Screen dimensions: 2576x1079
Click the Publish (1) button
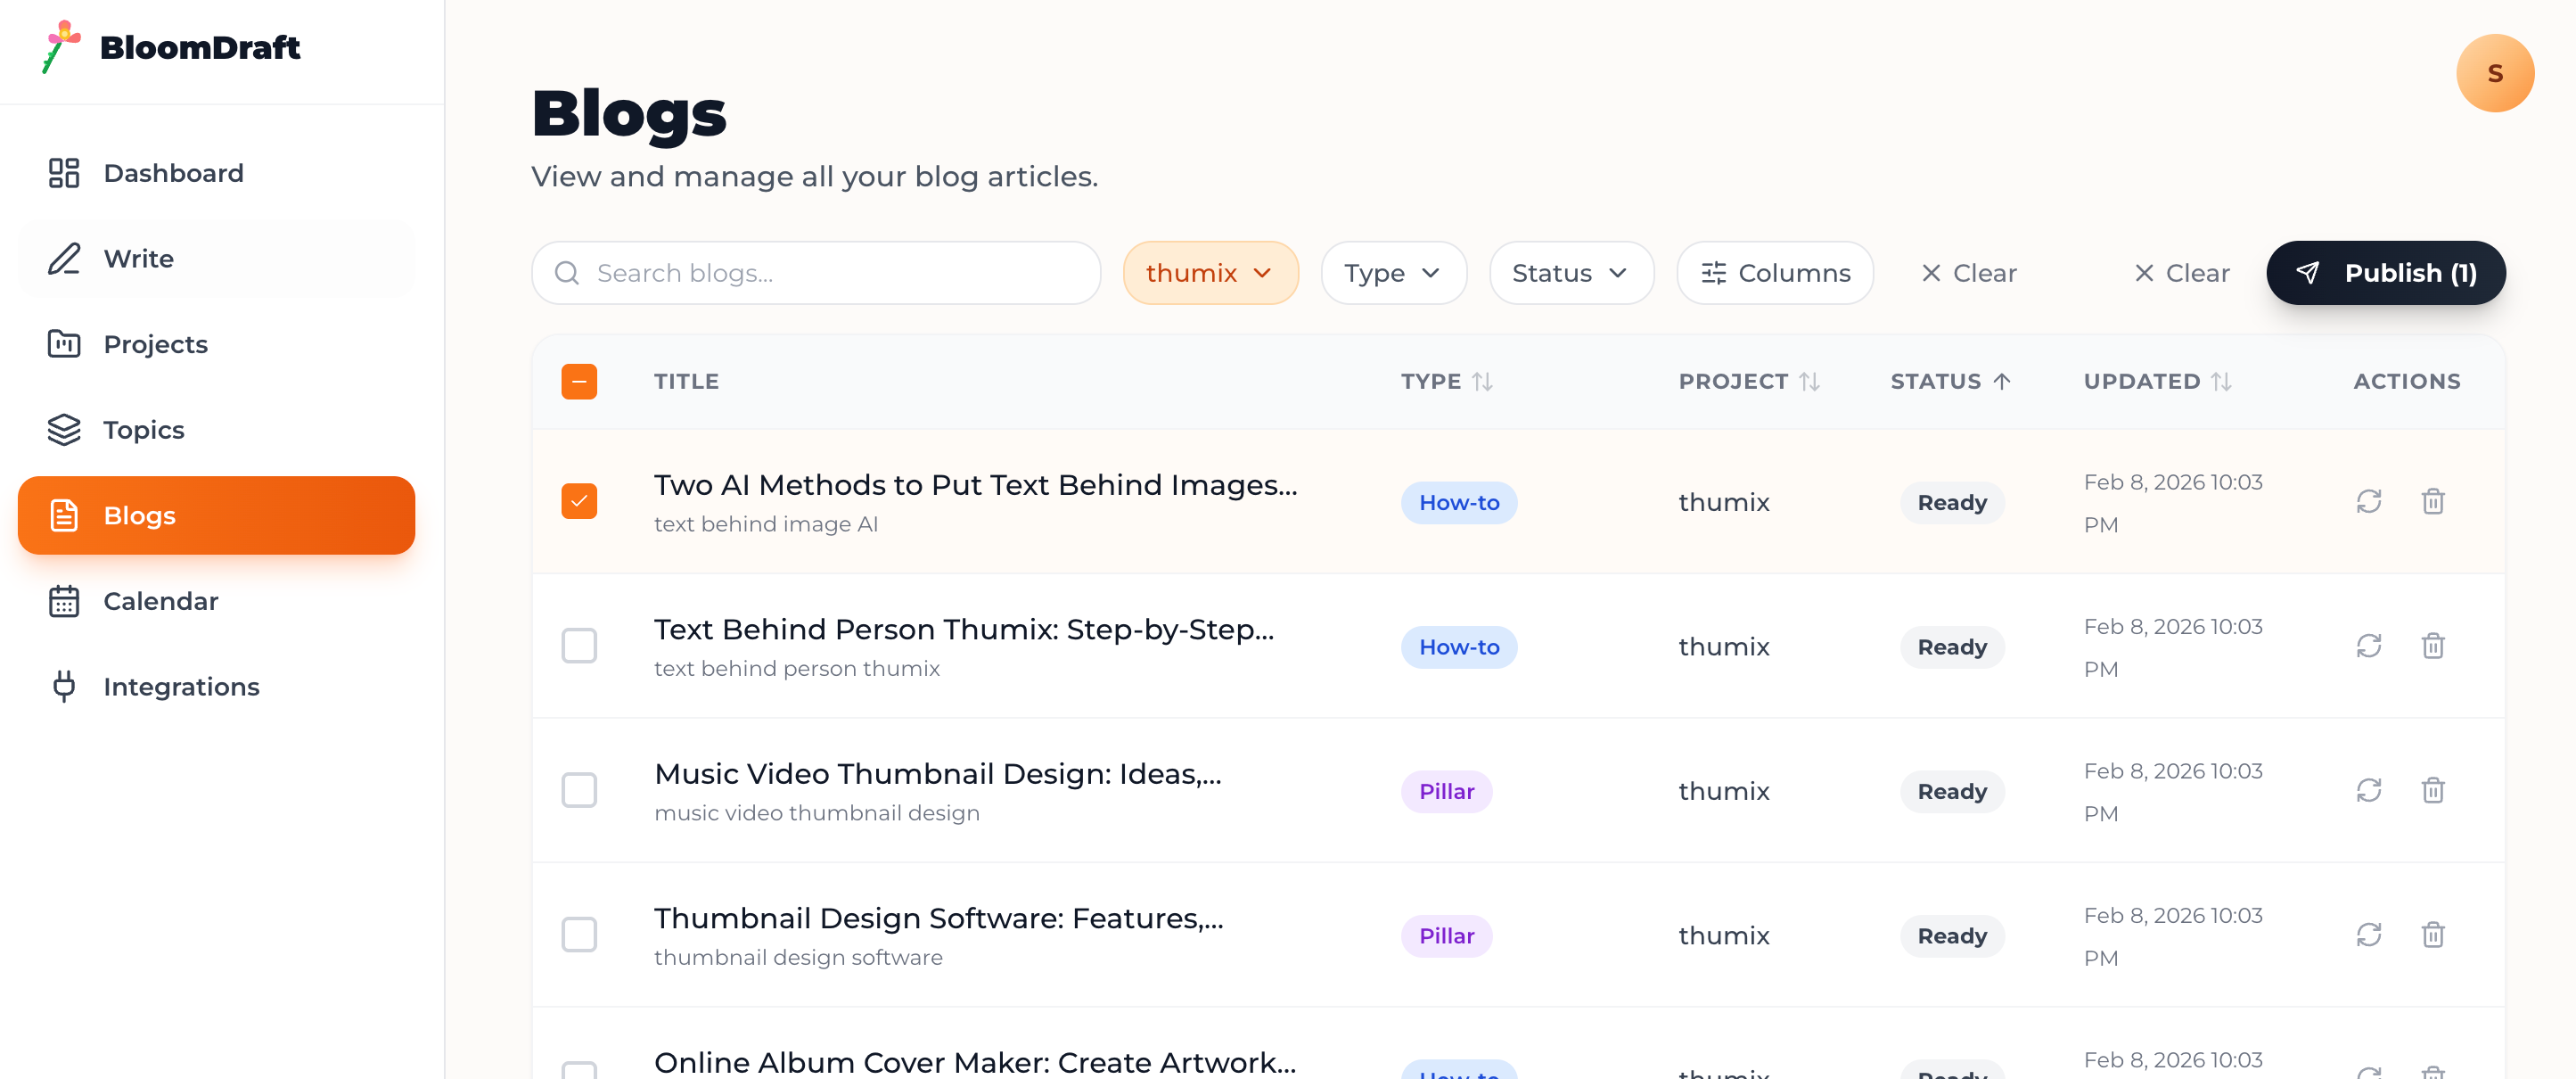[2385, 273]
